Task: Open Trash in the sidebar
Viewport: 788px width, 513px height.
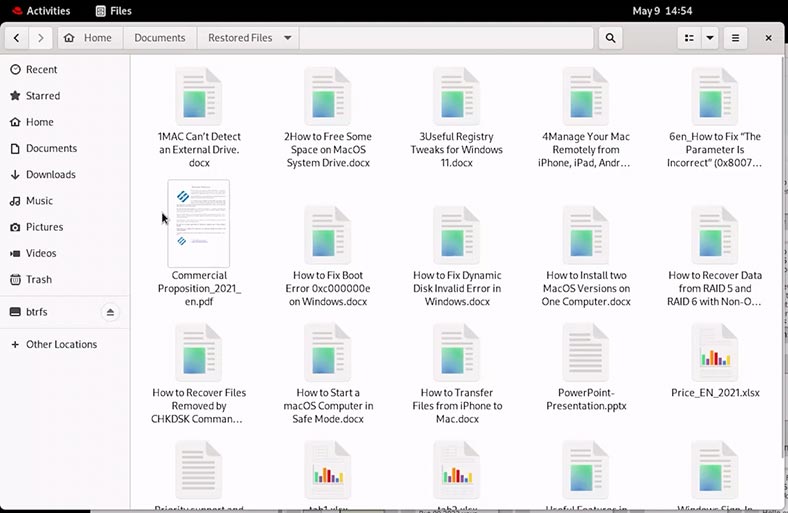Action: (x=38, y=280)
